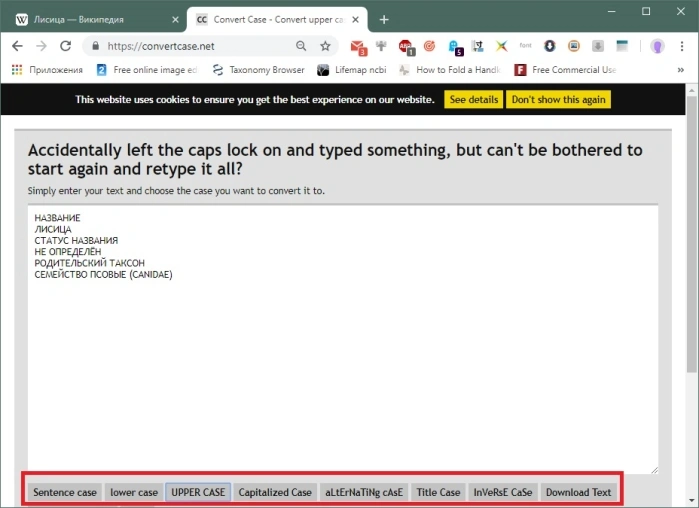
Task: Click inside the text conversion area
Action: click(343, 339)
